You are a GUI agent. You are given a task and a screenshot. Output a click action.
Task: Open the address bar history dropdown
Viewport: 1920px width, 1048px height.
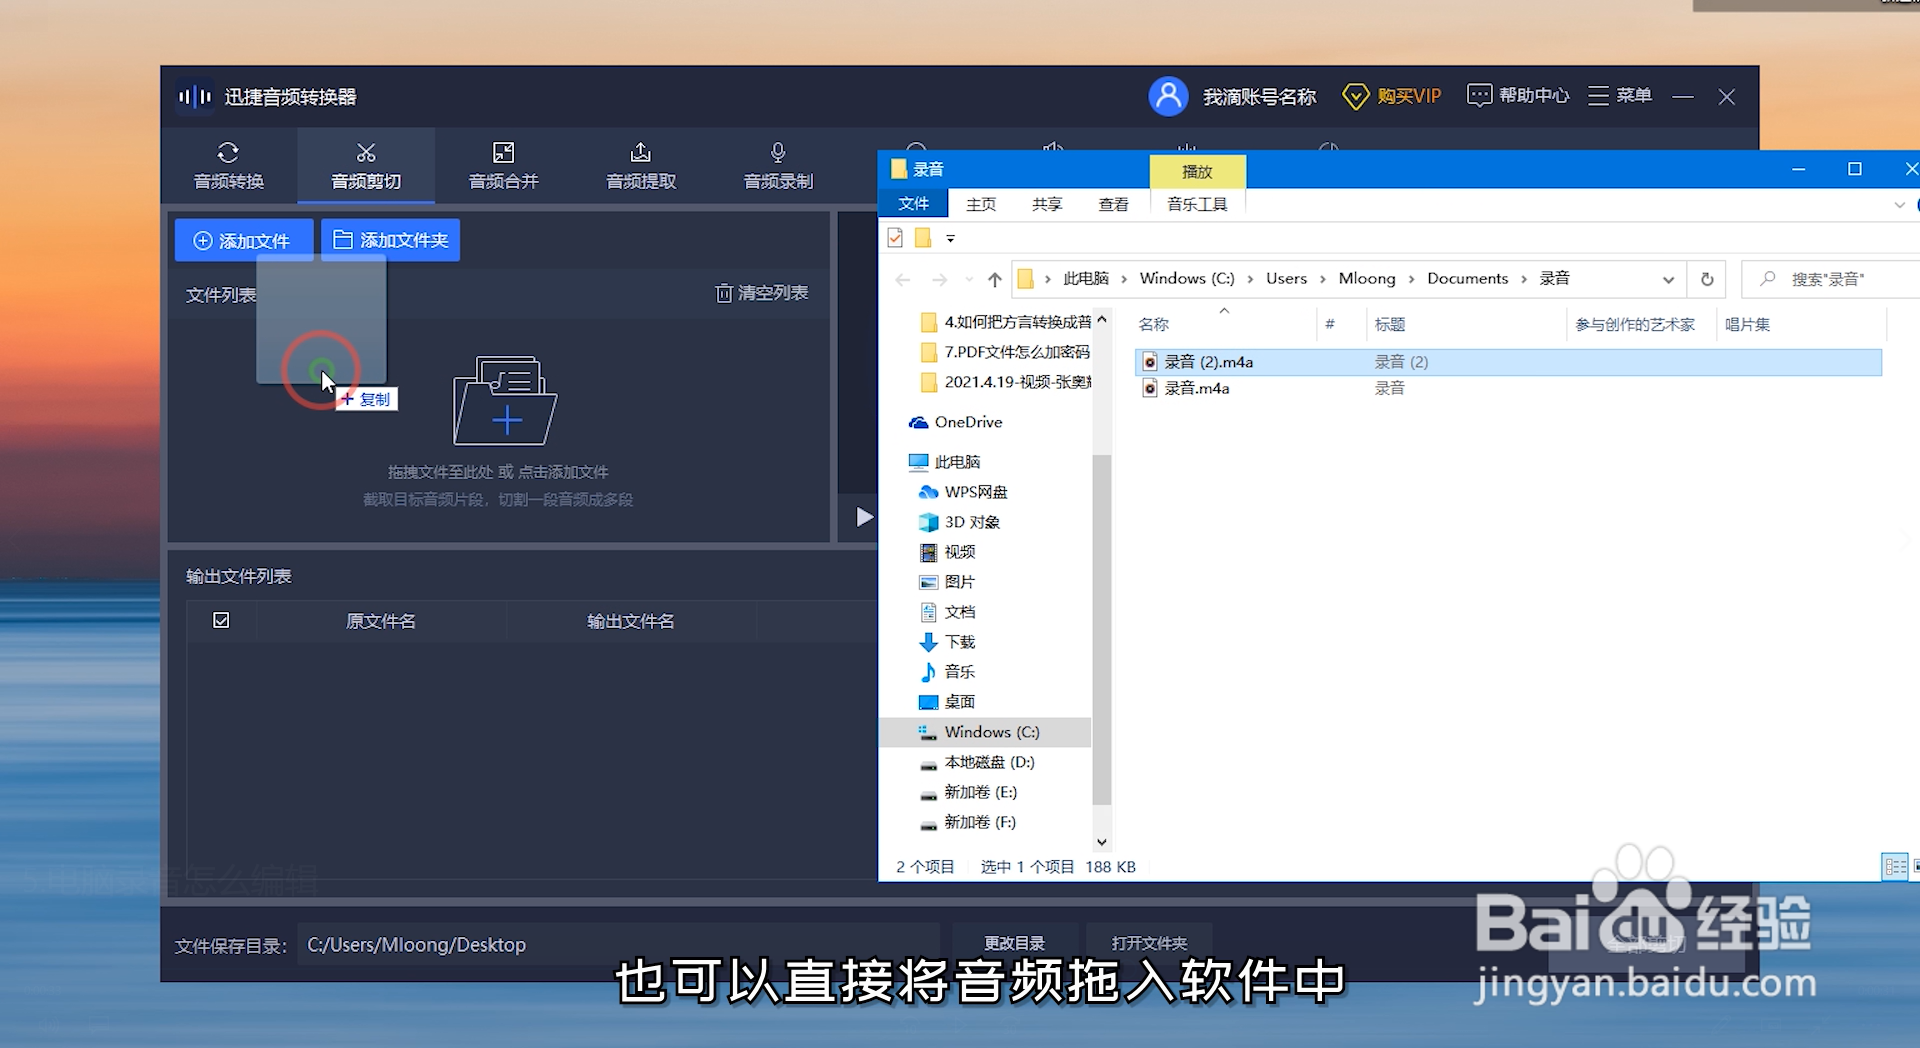1668,280
